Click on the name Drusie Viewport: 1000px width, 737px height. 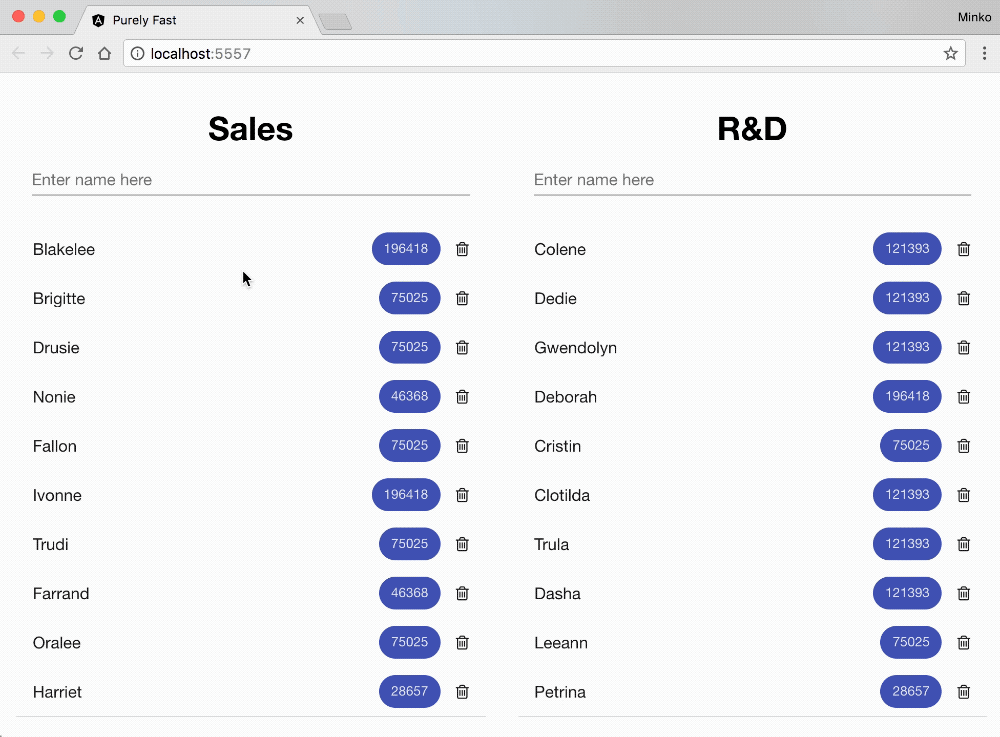click(x=56, y=348)
